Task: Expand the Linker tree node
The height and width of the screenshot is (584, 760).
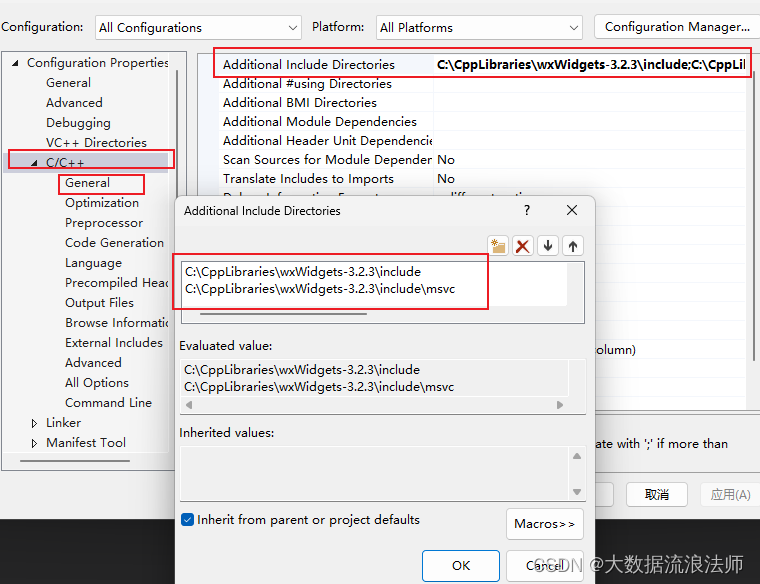Action: [34, 423]
